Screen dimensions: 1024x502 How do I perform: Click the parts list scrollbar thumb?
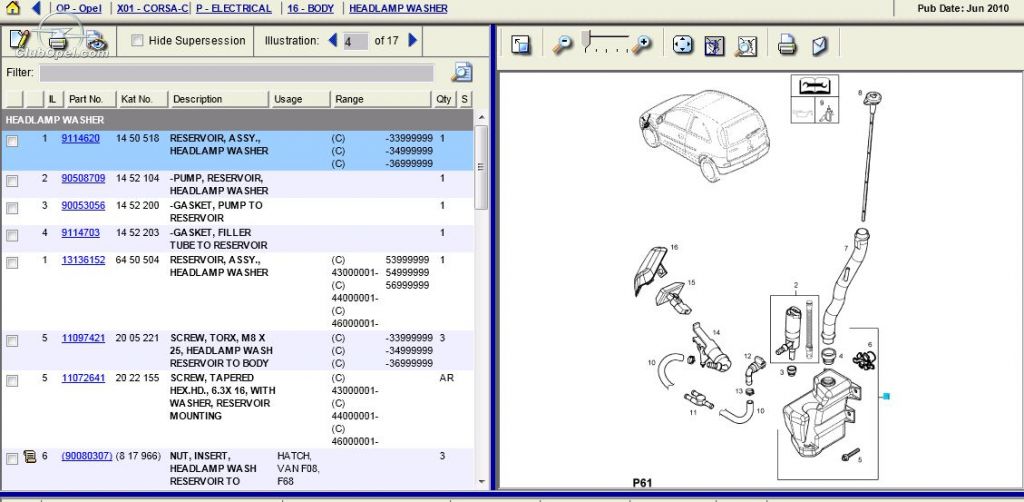pos(482,167)
